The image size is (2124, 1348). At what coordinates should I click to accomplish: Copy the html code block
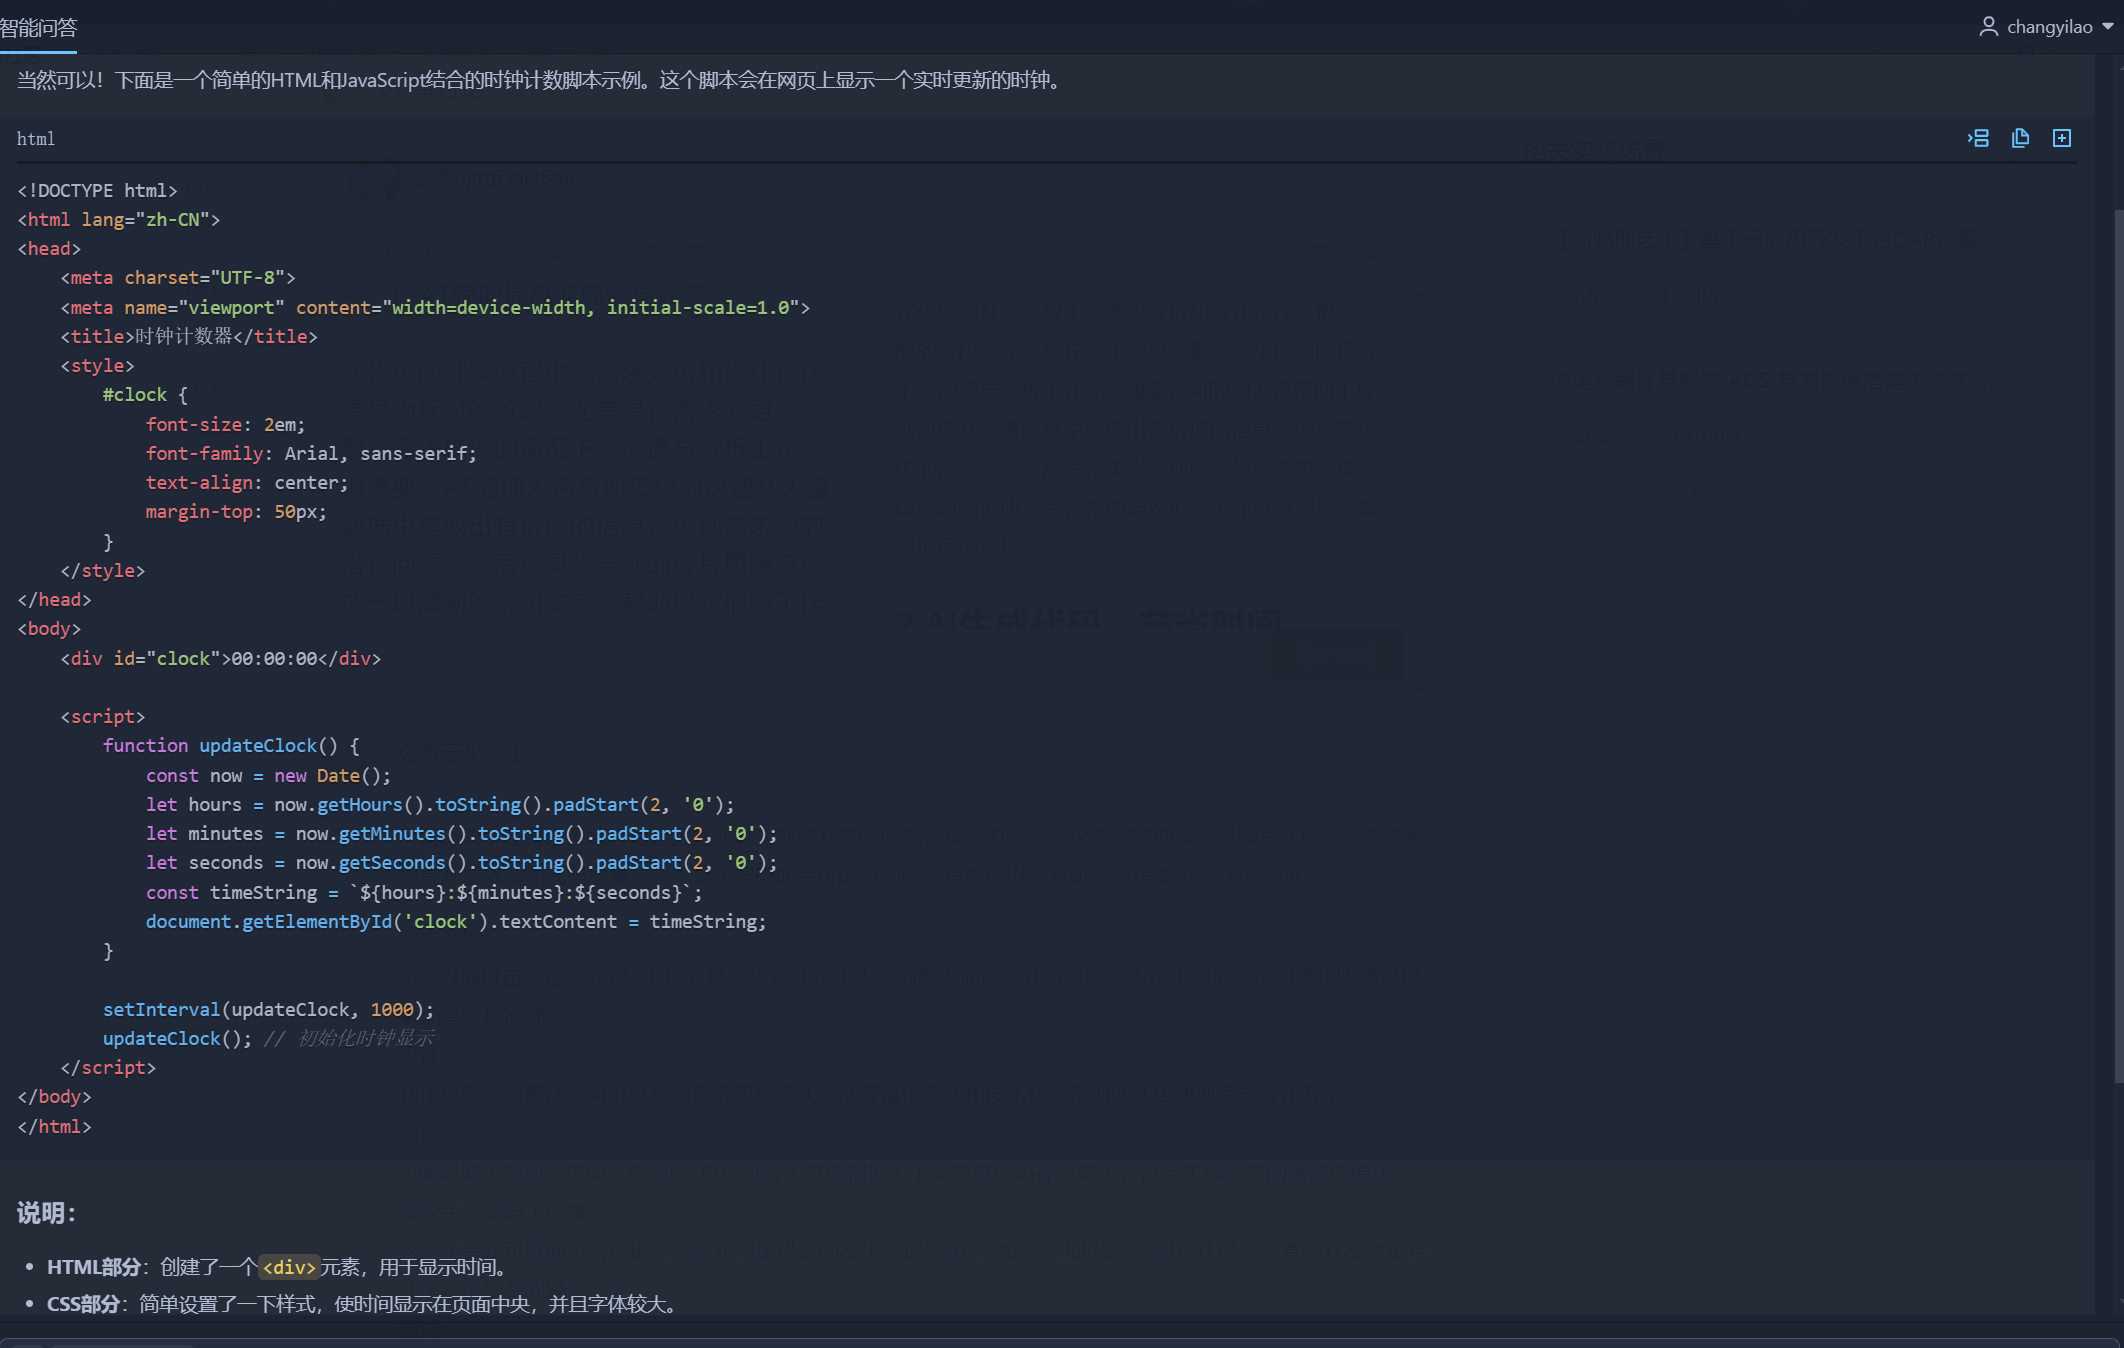pyautogui.click(x=2020, y=138)
